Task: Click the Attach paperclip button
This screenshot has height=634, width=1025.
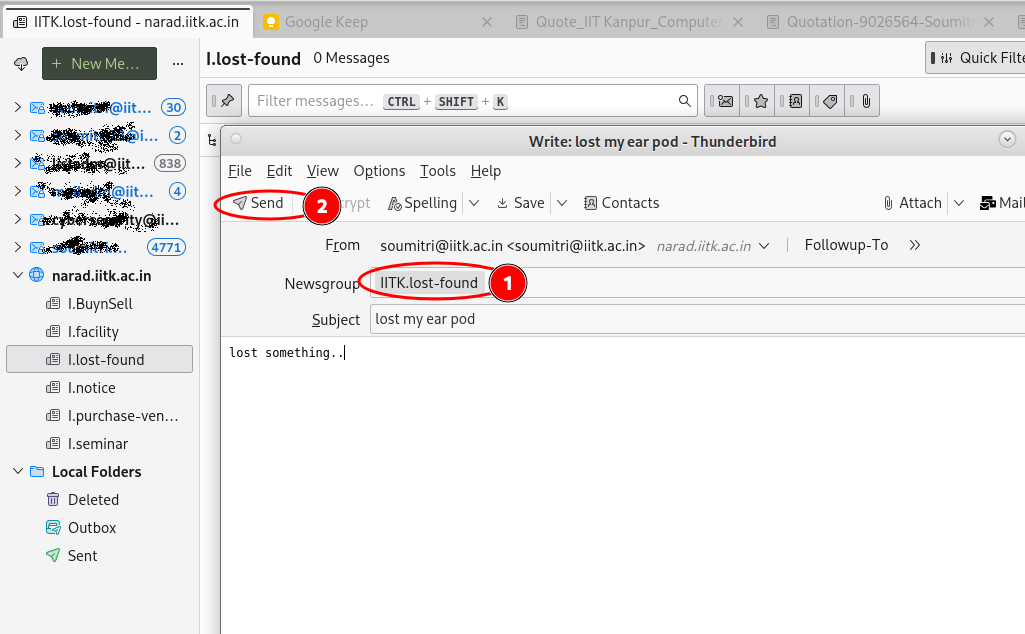Action: click(912, 203)
